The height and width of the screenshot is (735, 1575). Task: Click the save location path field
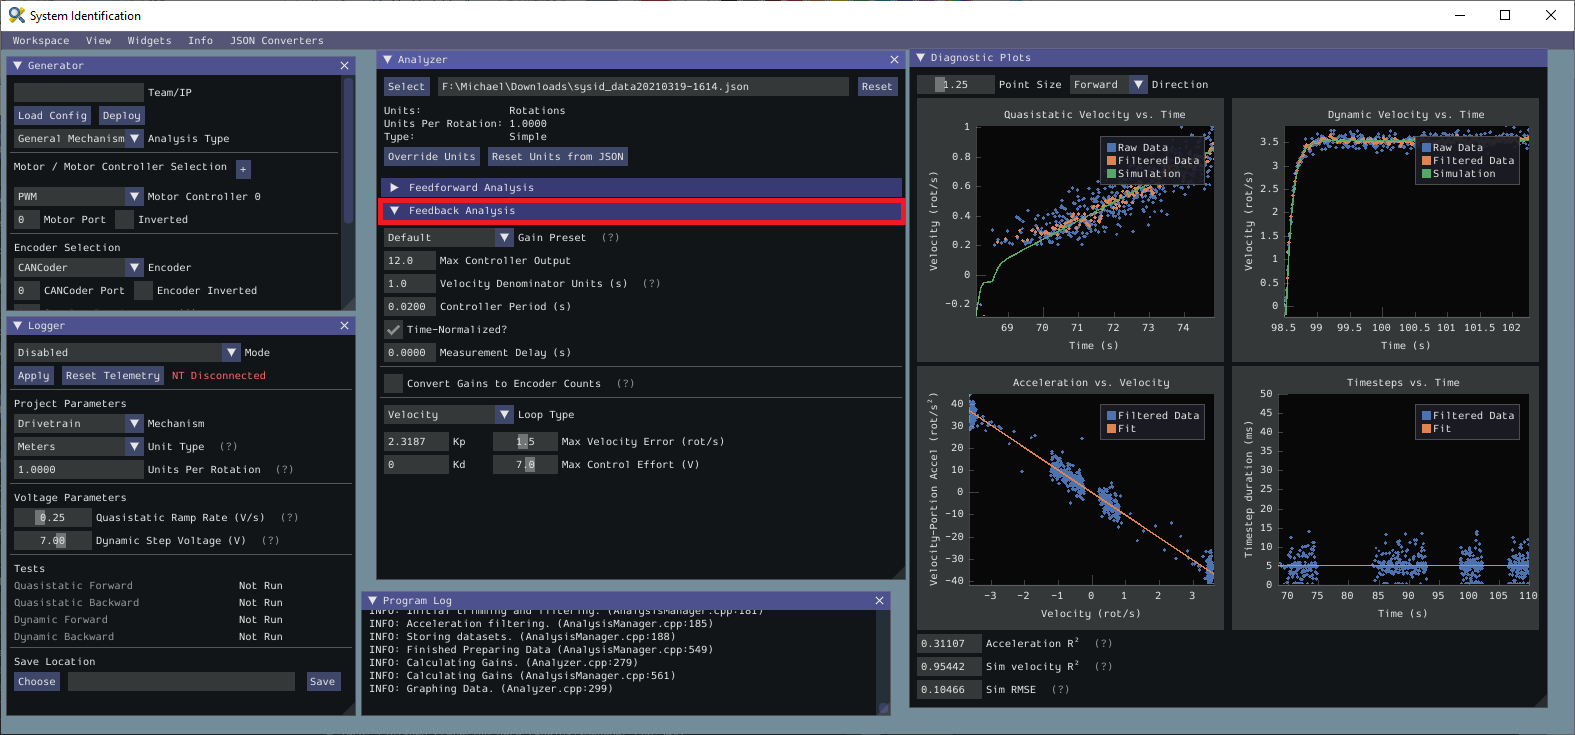[x=181, y=682]
